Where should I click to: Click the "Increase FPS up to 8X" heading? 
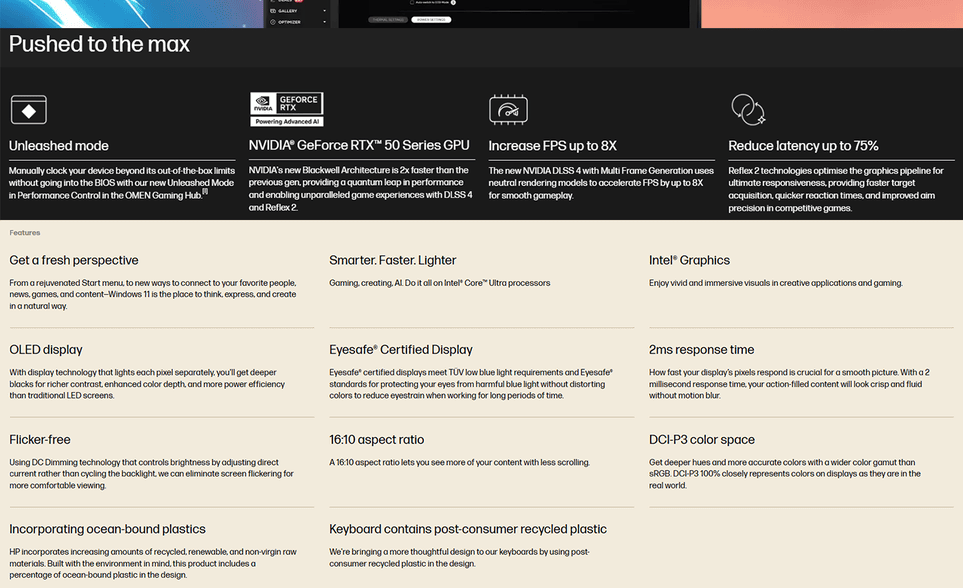pos(552,146)
